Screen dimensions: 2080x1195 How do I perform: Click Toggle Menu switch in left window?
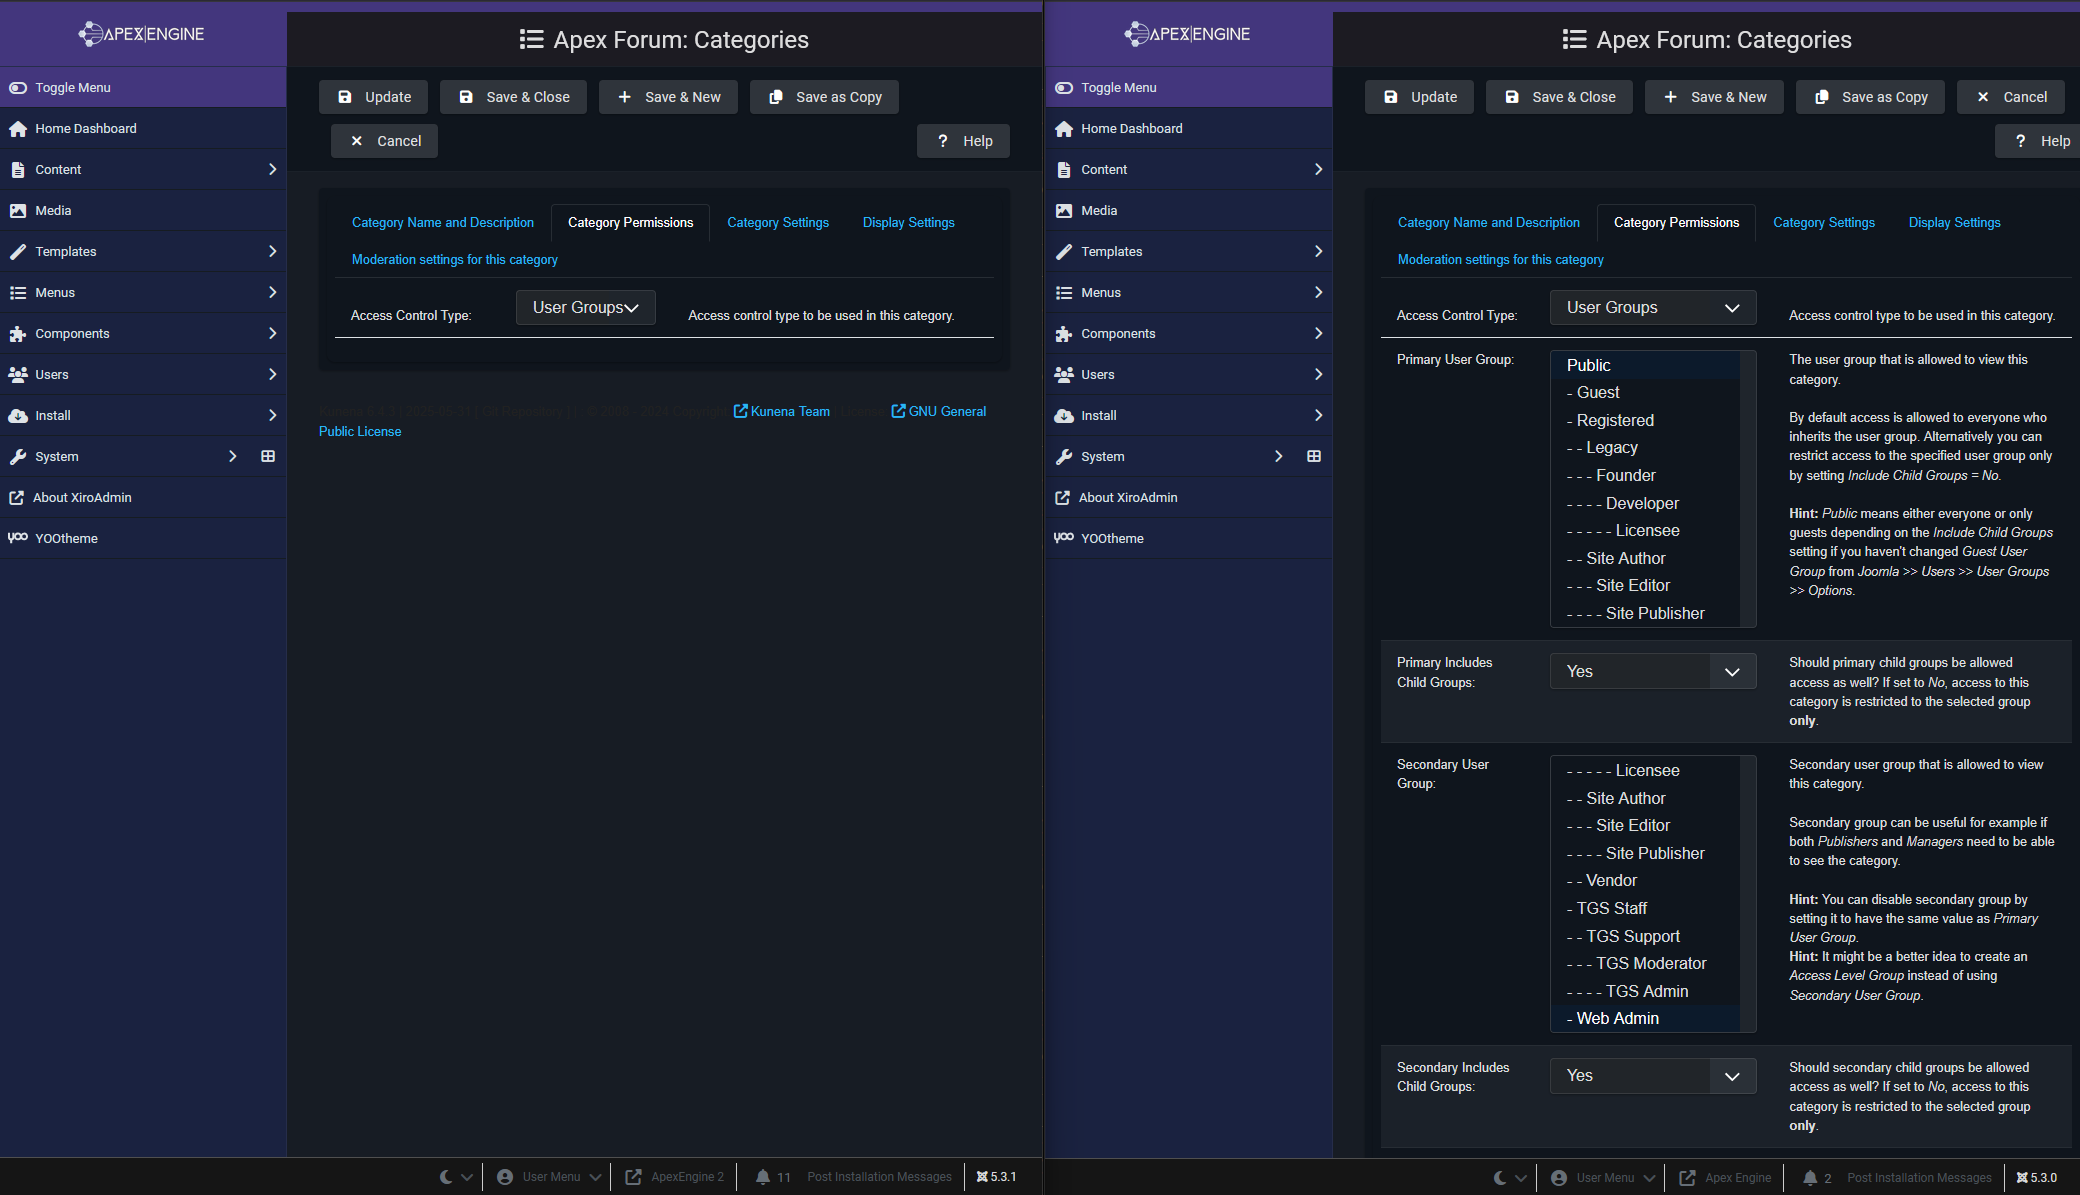coord(18,88)
